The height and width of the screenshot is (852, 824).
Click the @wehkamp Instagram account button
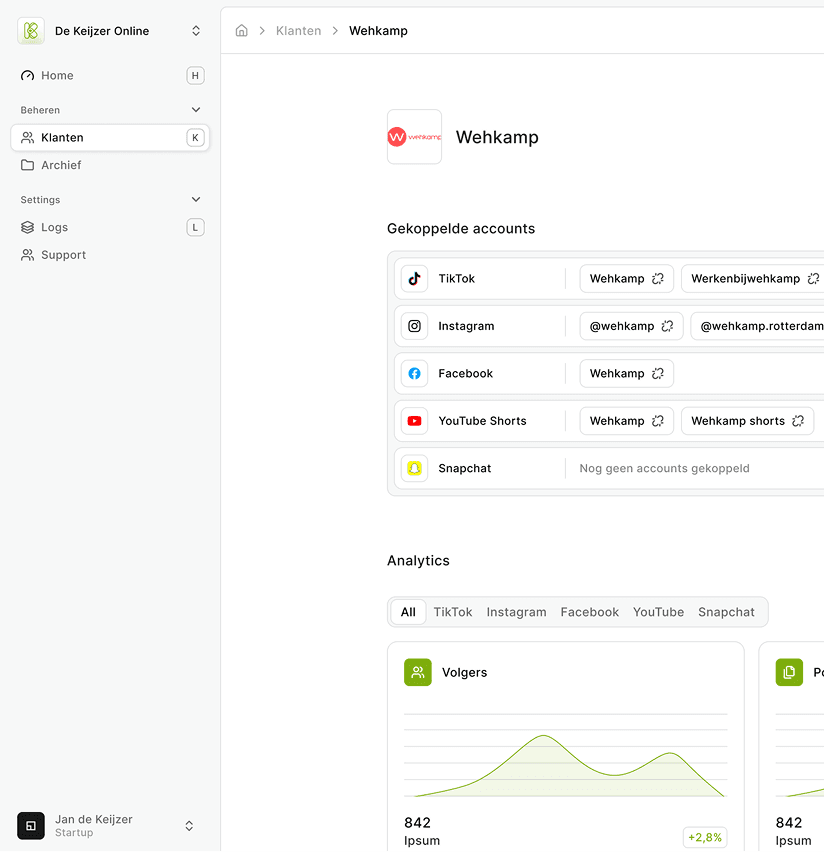tap(622, 326)
